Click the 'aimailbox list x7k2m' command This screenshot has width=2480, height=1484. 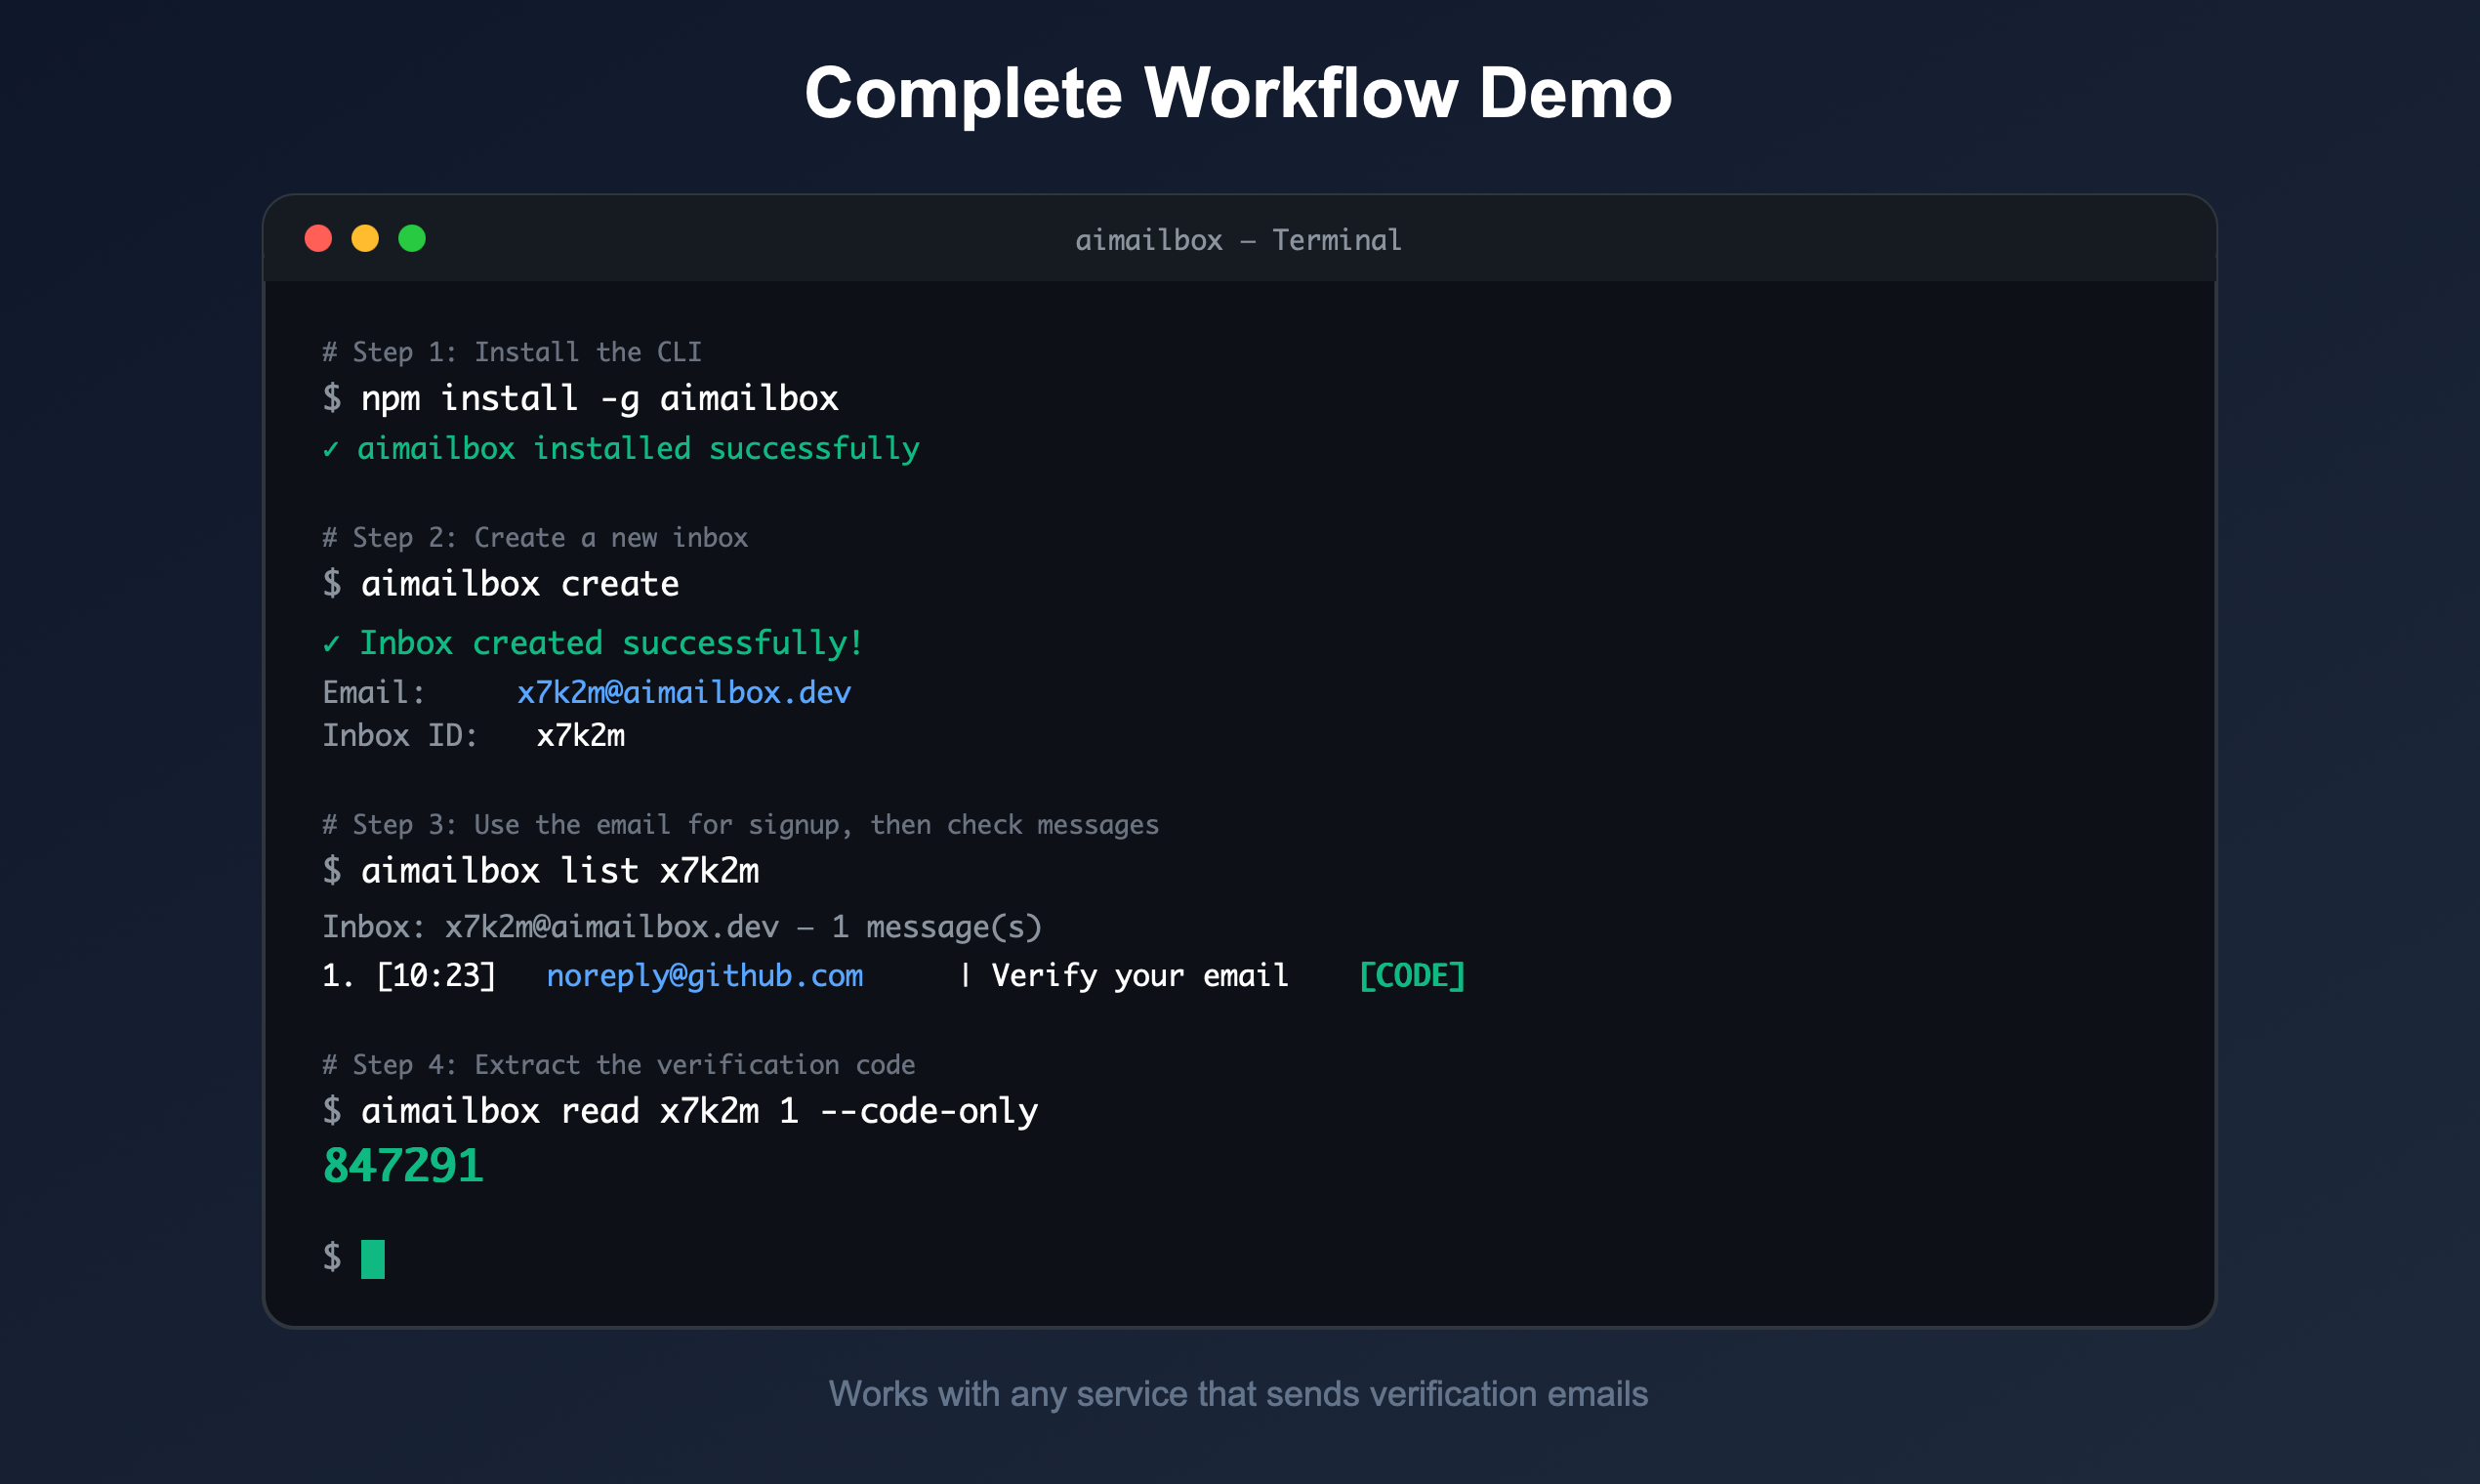[559, 870]
